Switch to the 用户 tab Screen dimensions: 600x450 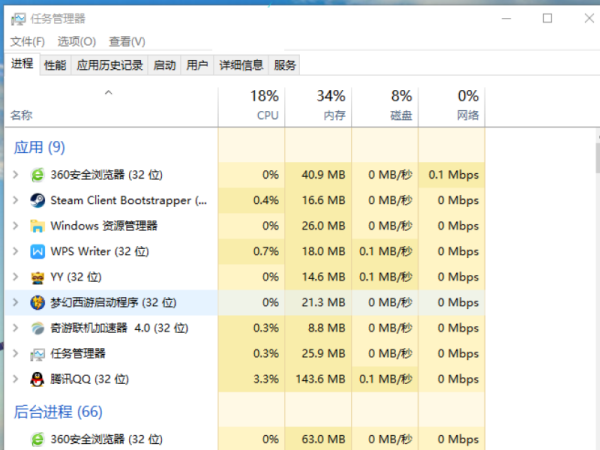(x=197, y=65)
